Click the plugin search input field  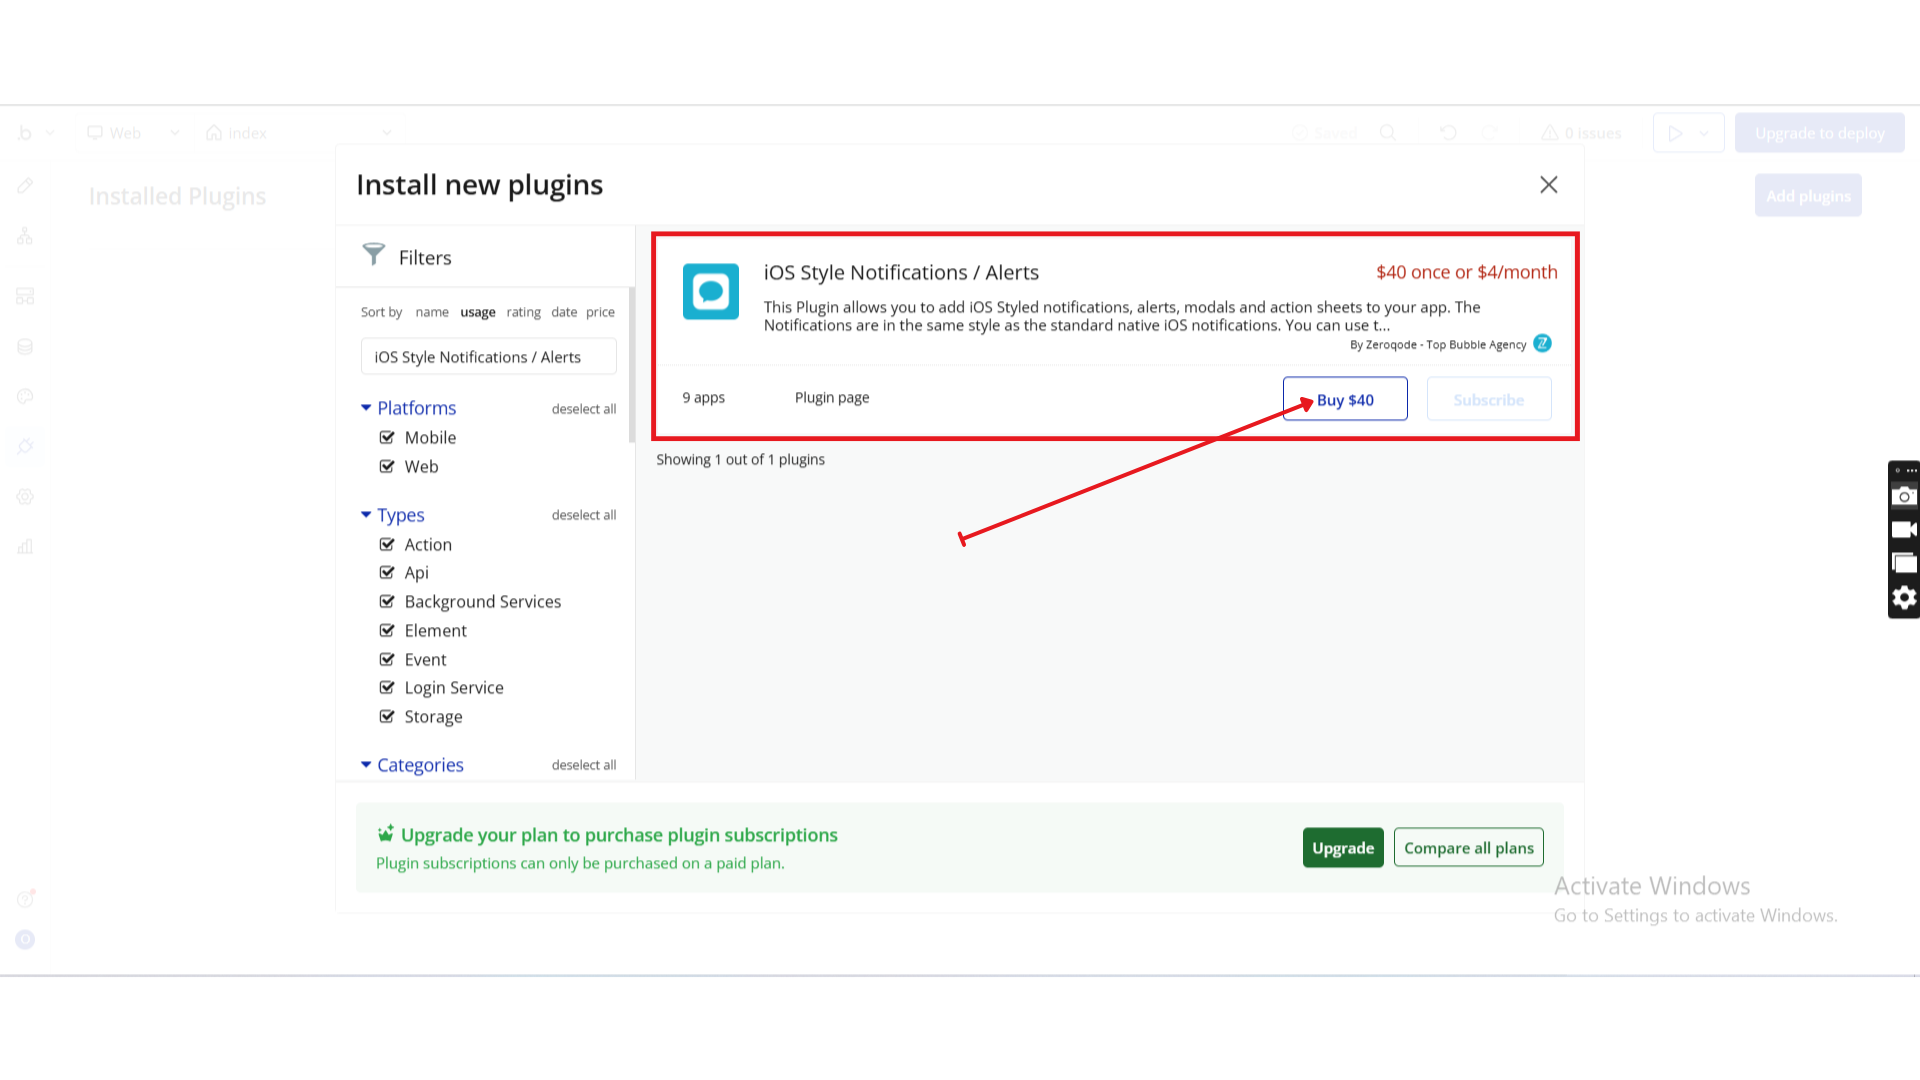pos(488,357)
